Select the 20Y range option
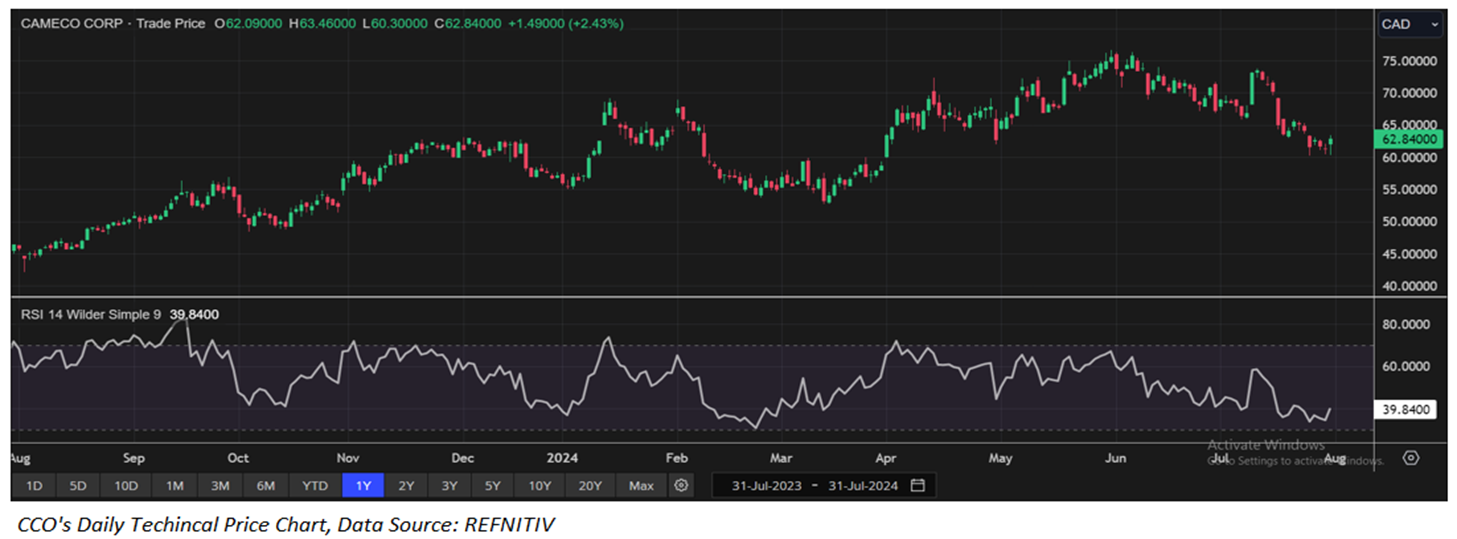Image resolution: width=1457 pixels, height=539 pixels. tap(589, 486)
